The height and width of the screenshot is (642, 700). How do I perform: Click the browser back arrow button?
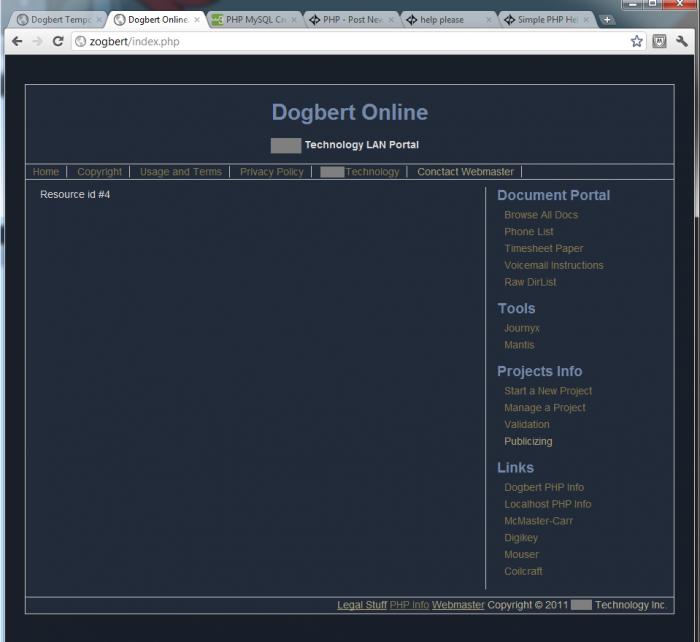(x=17, y=41)
